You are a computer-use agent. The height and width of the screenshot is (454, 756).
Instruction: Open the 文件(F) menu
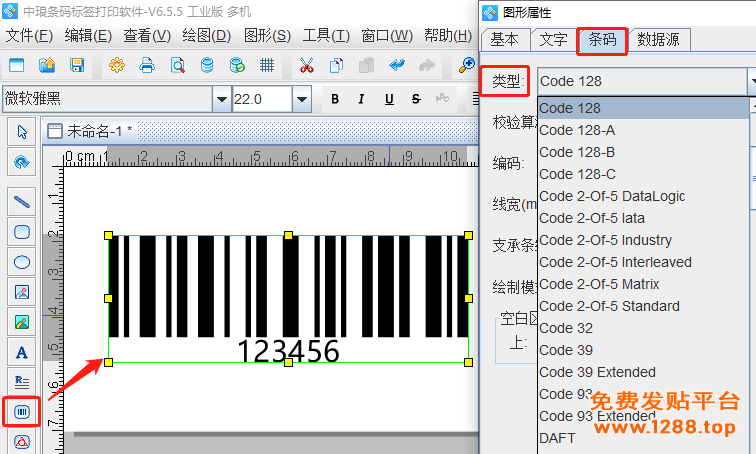29,36
